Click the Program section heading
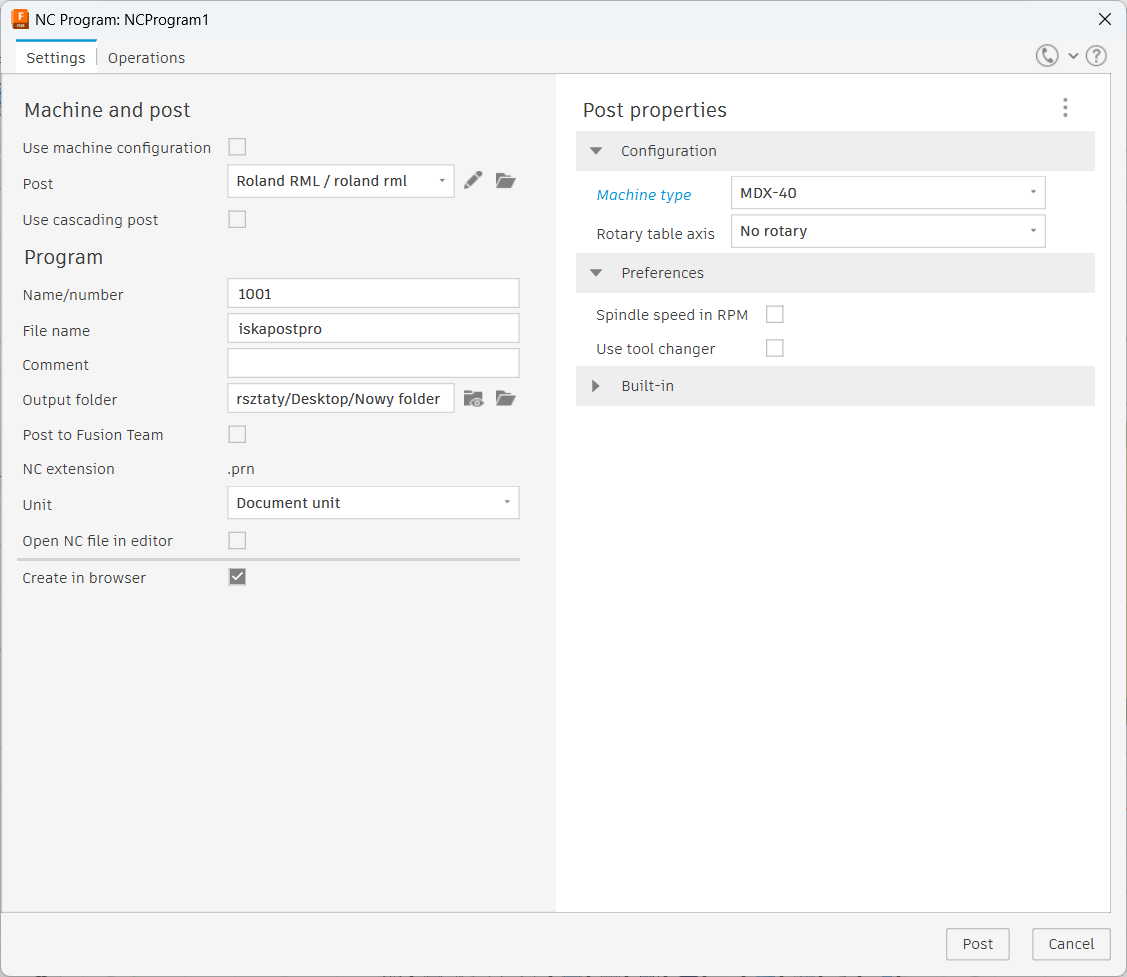Image resolution: width=1127 pixels, height=977 pixels. tap(63, 257)
